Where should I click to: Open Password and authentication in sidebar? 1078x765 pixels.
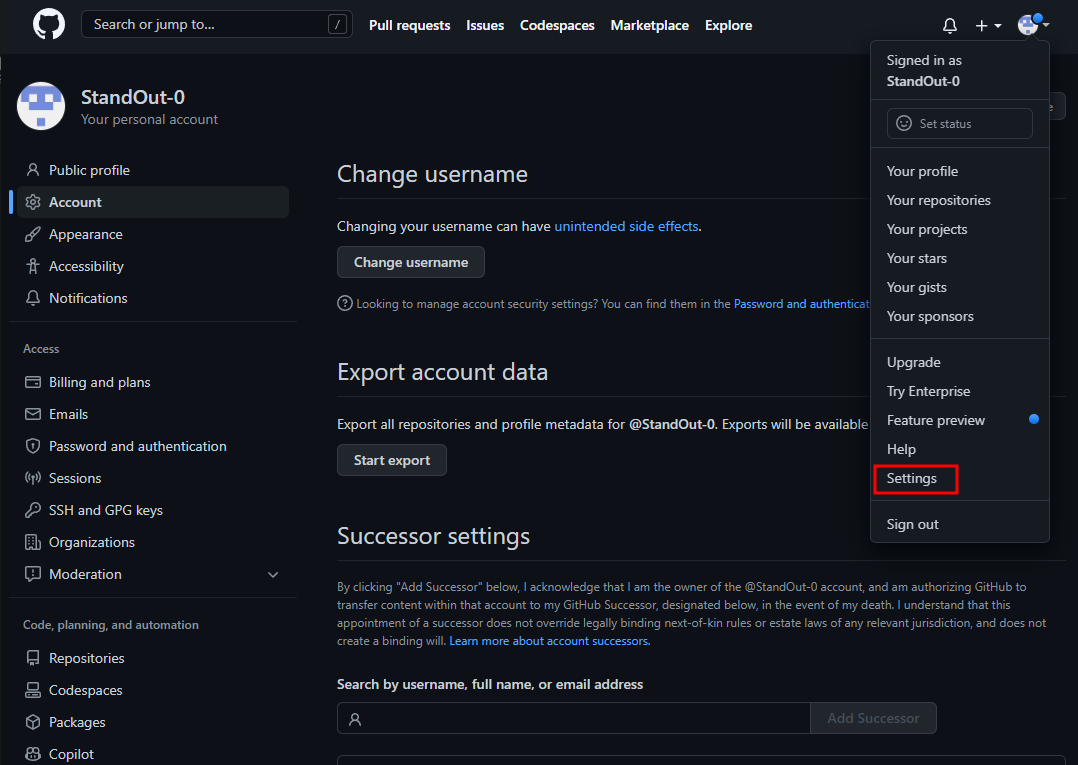coord(153,446)
